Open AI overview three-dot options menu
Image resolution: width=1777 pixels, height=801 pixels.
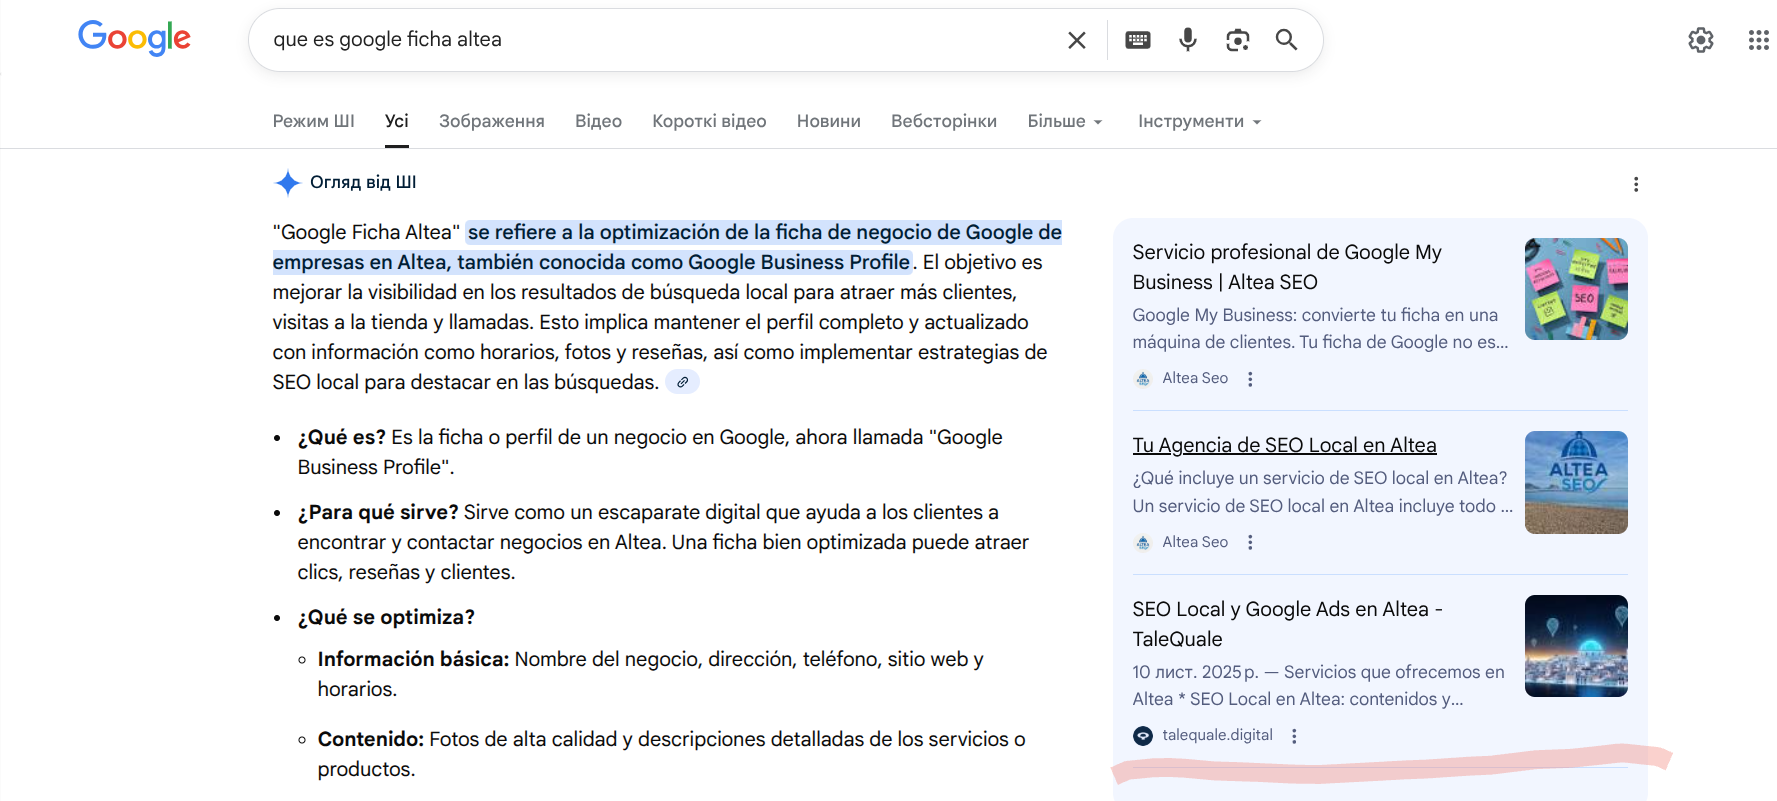(x=1636, y=184)
